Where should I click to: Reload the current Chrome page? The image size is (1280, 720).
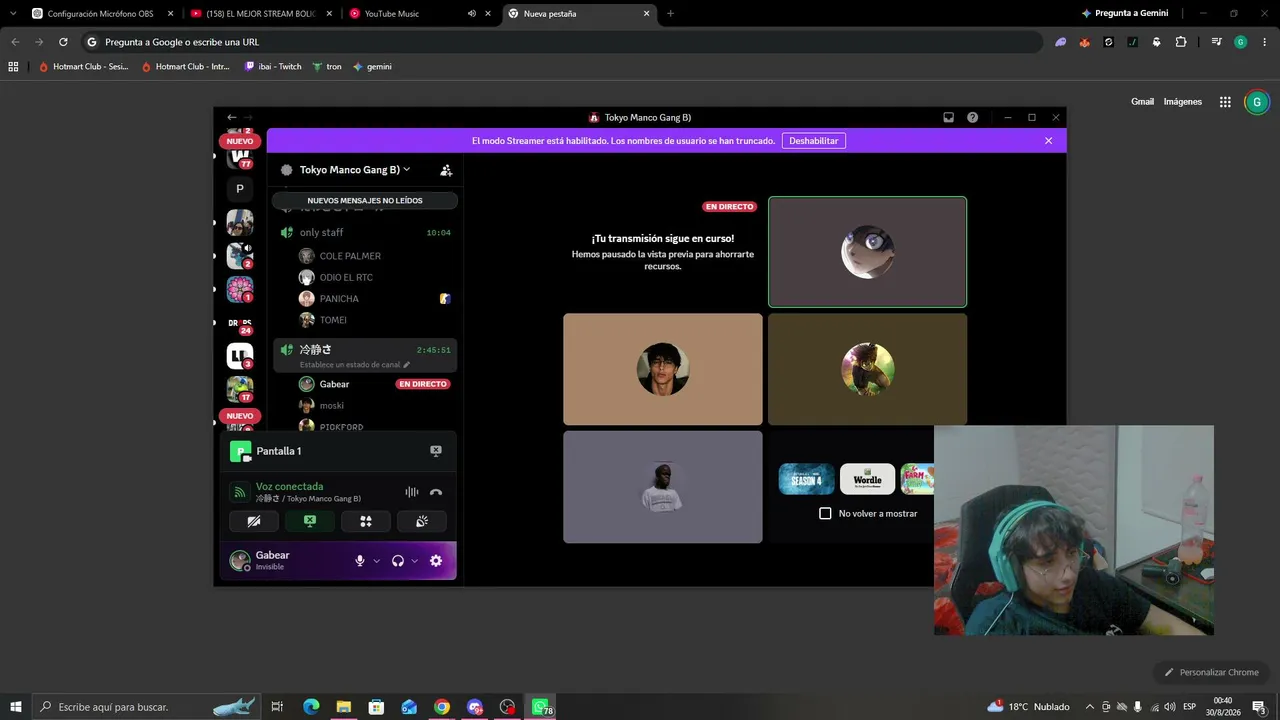63,42
